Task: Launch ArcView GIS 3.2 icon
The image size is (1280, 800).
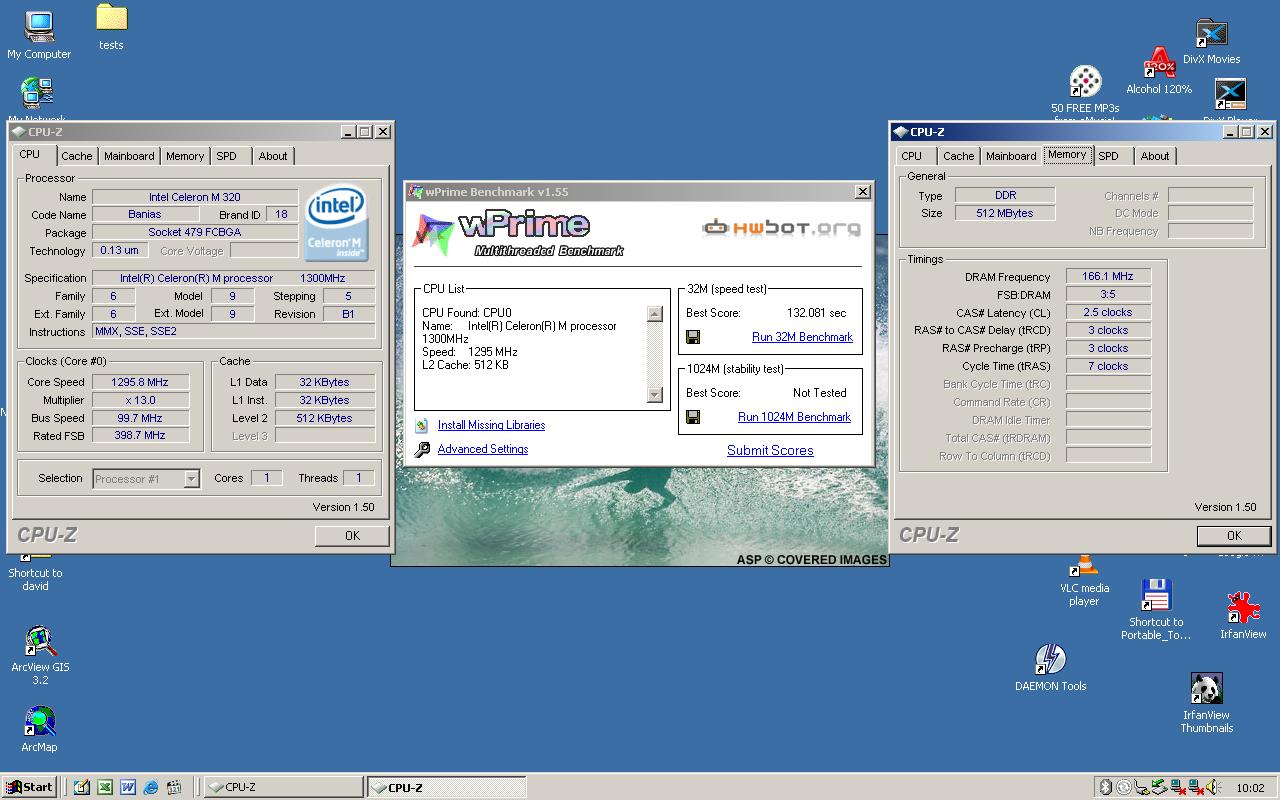Action: tap(40, 655)
